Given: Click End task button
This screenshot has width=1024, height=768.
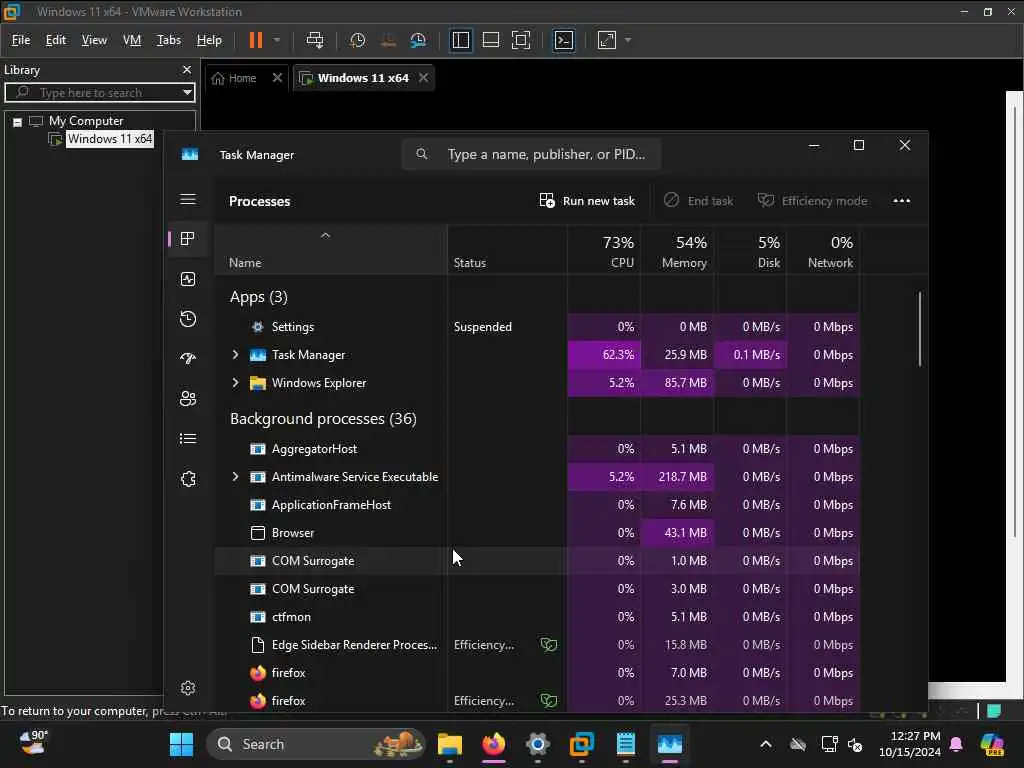Looking at the screenshot, I should [698, 201].
